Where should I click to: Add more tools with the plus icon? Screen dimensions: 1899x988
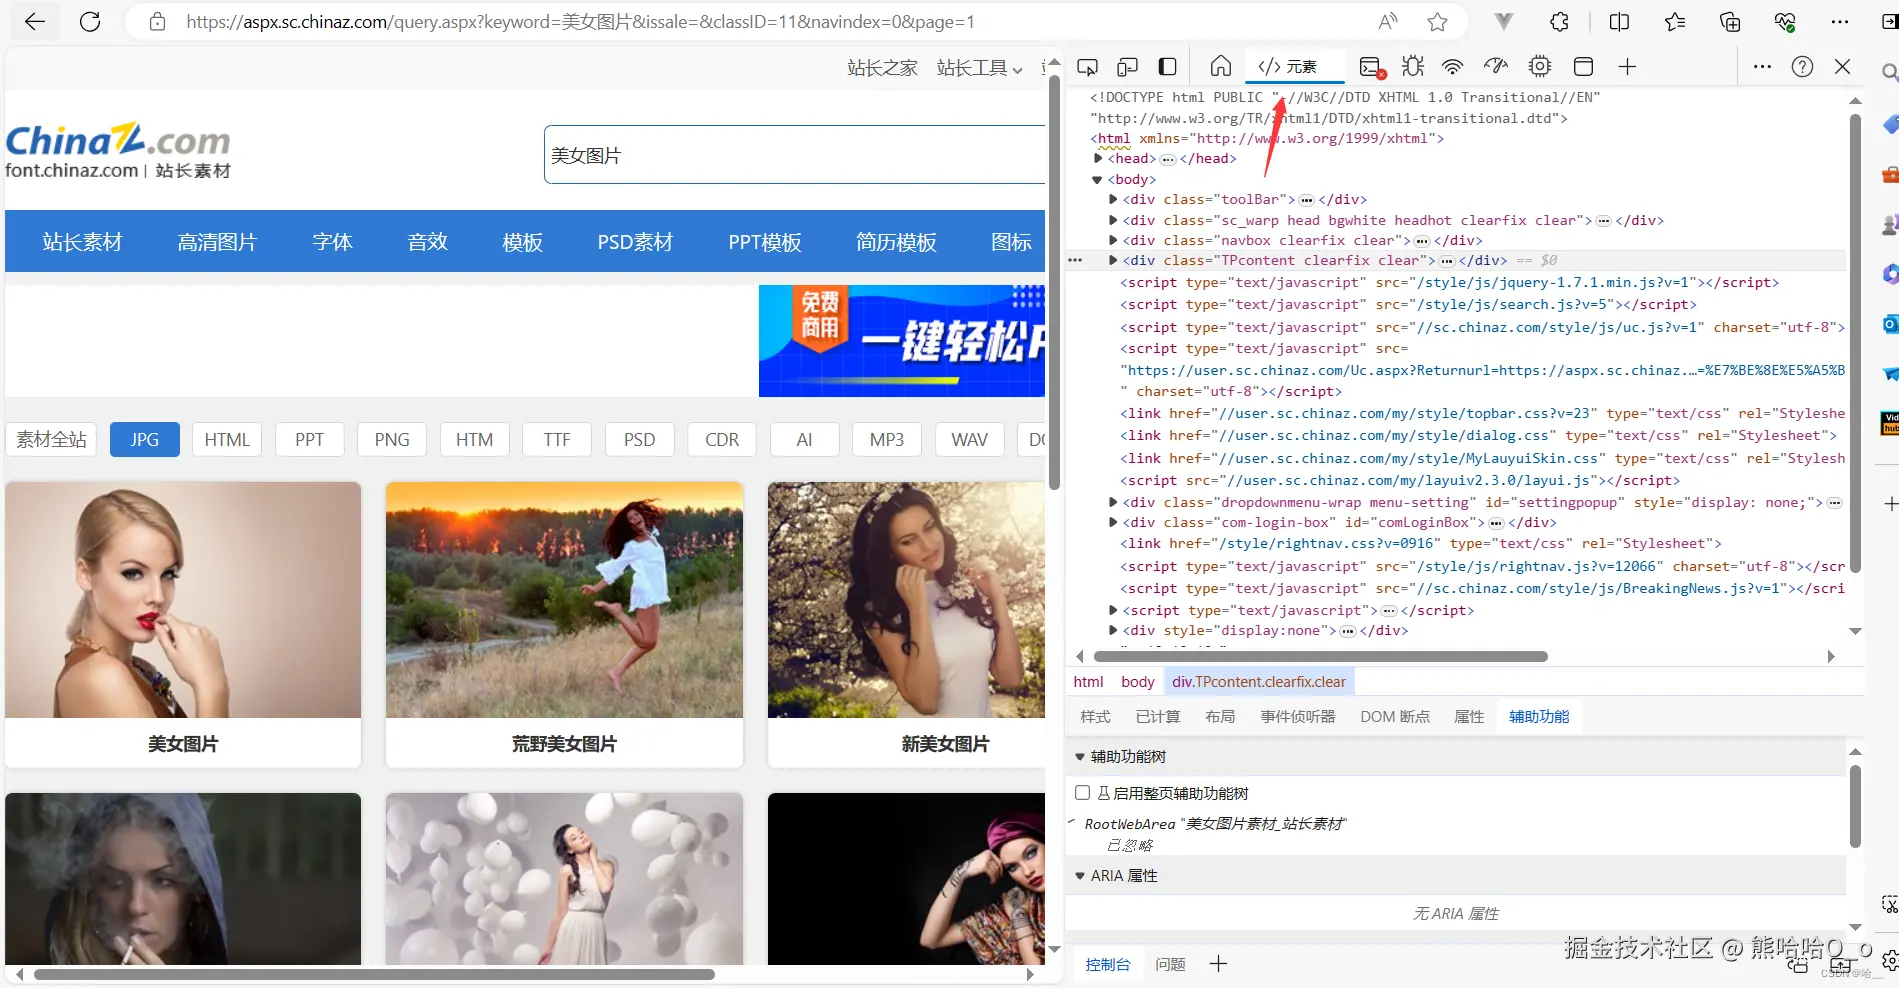click(x=1627, y=66)
